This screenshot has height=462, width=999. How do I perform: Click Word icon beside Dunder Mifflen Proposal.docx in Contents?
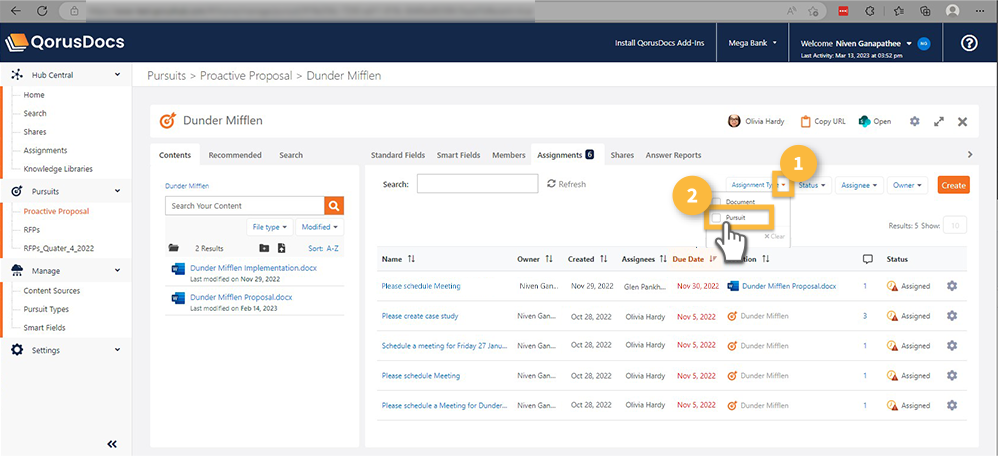click(x=178, y=298)
